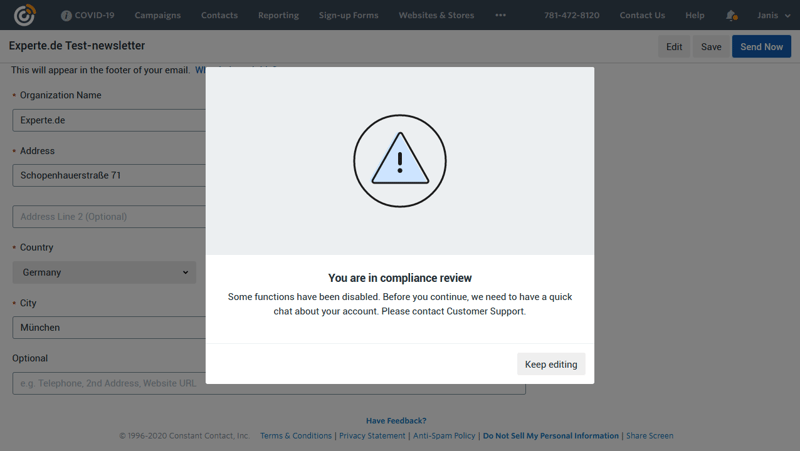The image size is (800, 451).
Task: Click the Organization Name input field
Action: click(108, 120)
